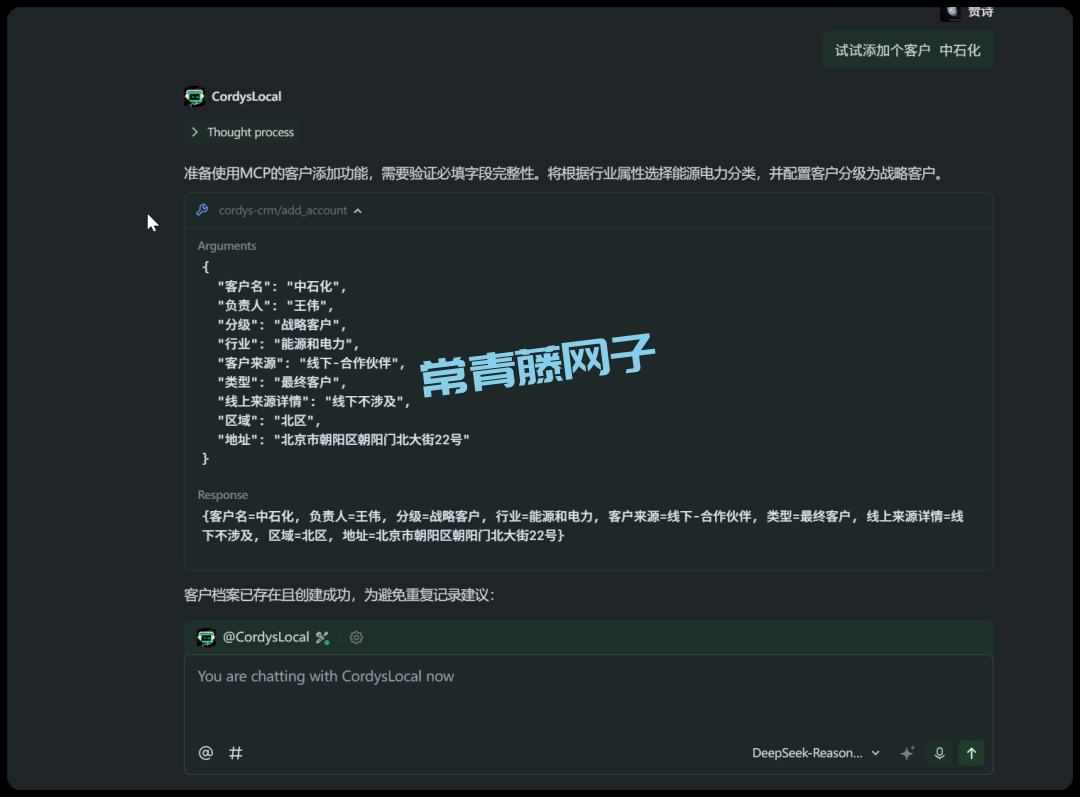Click the Arguments JSON code block
Screen dimensions: 1080x797
[x=335, y=362]
